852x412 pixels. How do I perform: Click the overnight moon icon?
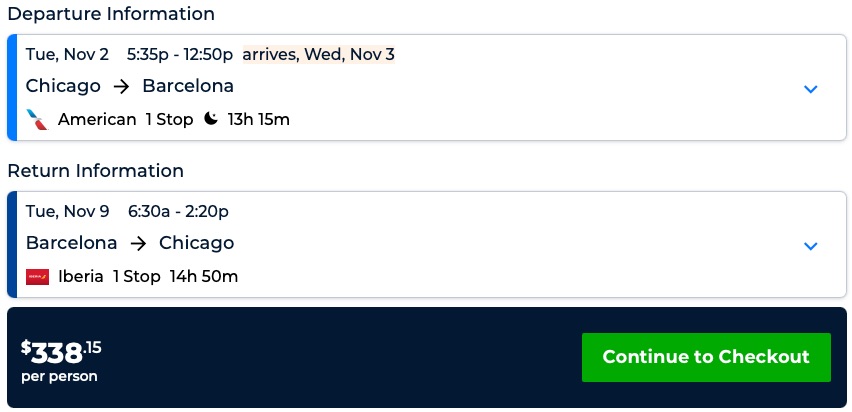coord(210,120)
